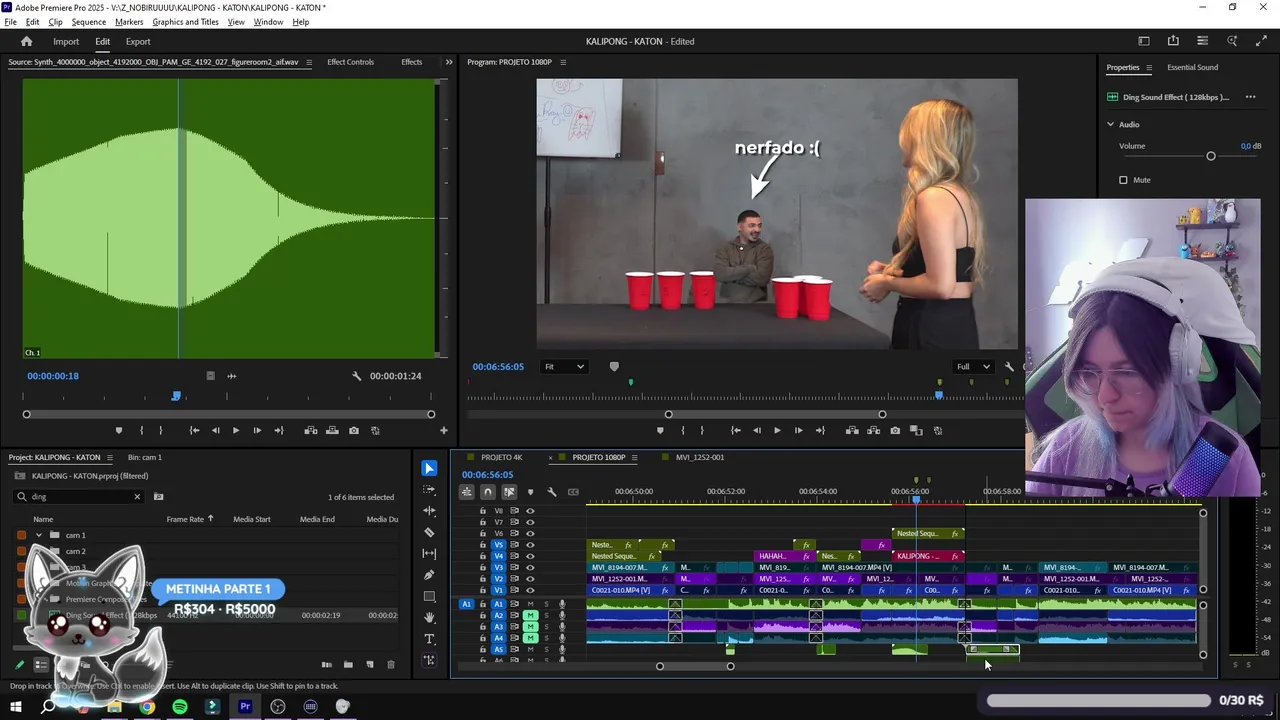The height and width of the screenshot is (720, 1280).
Task: Click Extract button in Program monitor
Action: (x=874, y=430)
